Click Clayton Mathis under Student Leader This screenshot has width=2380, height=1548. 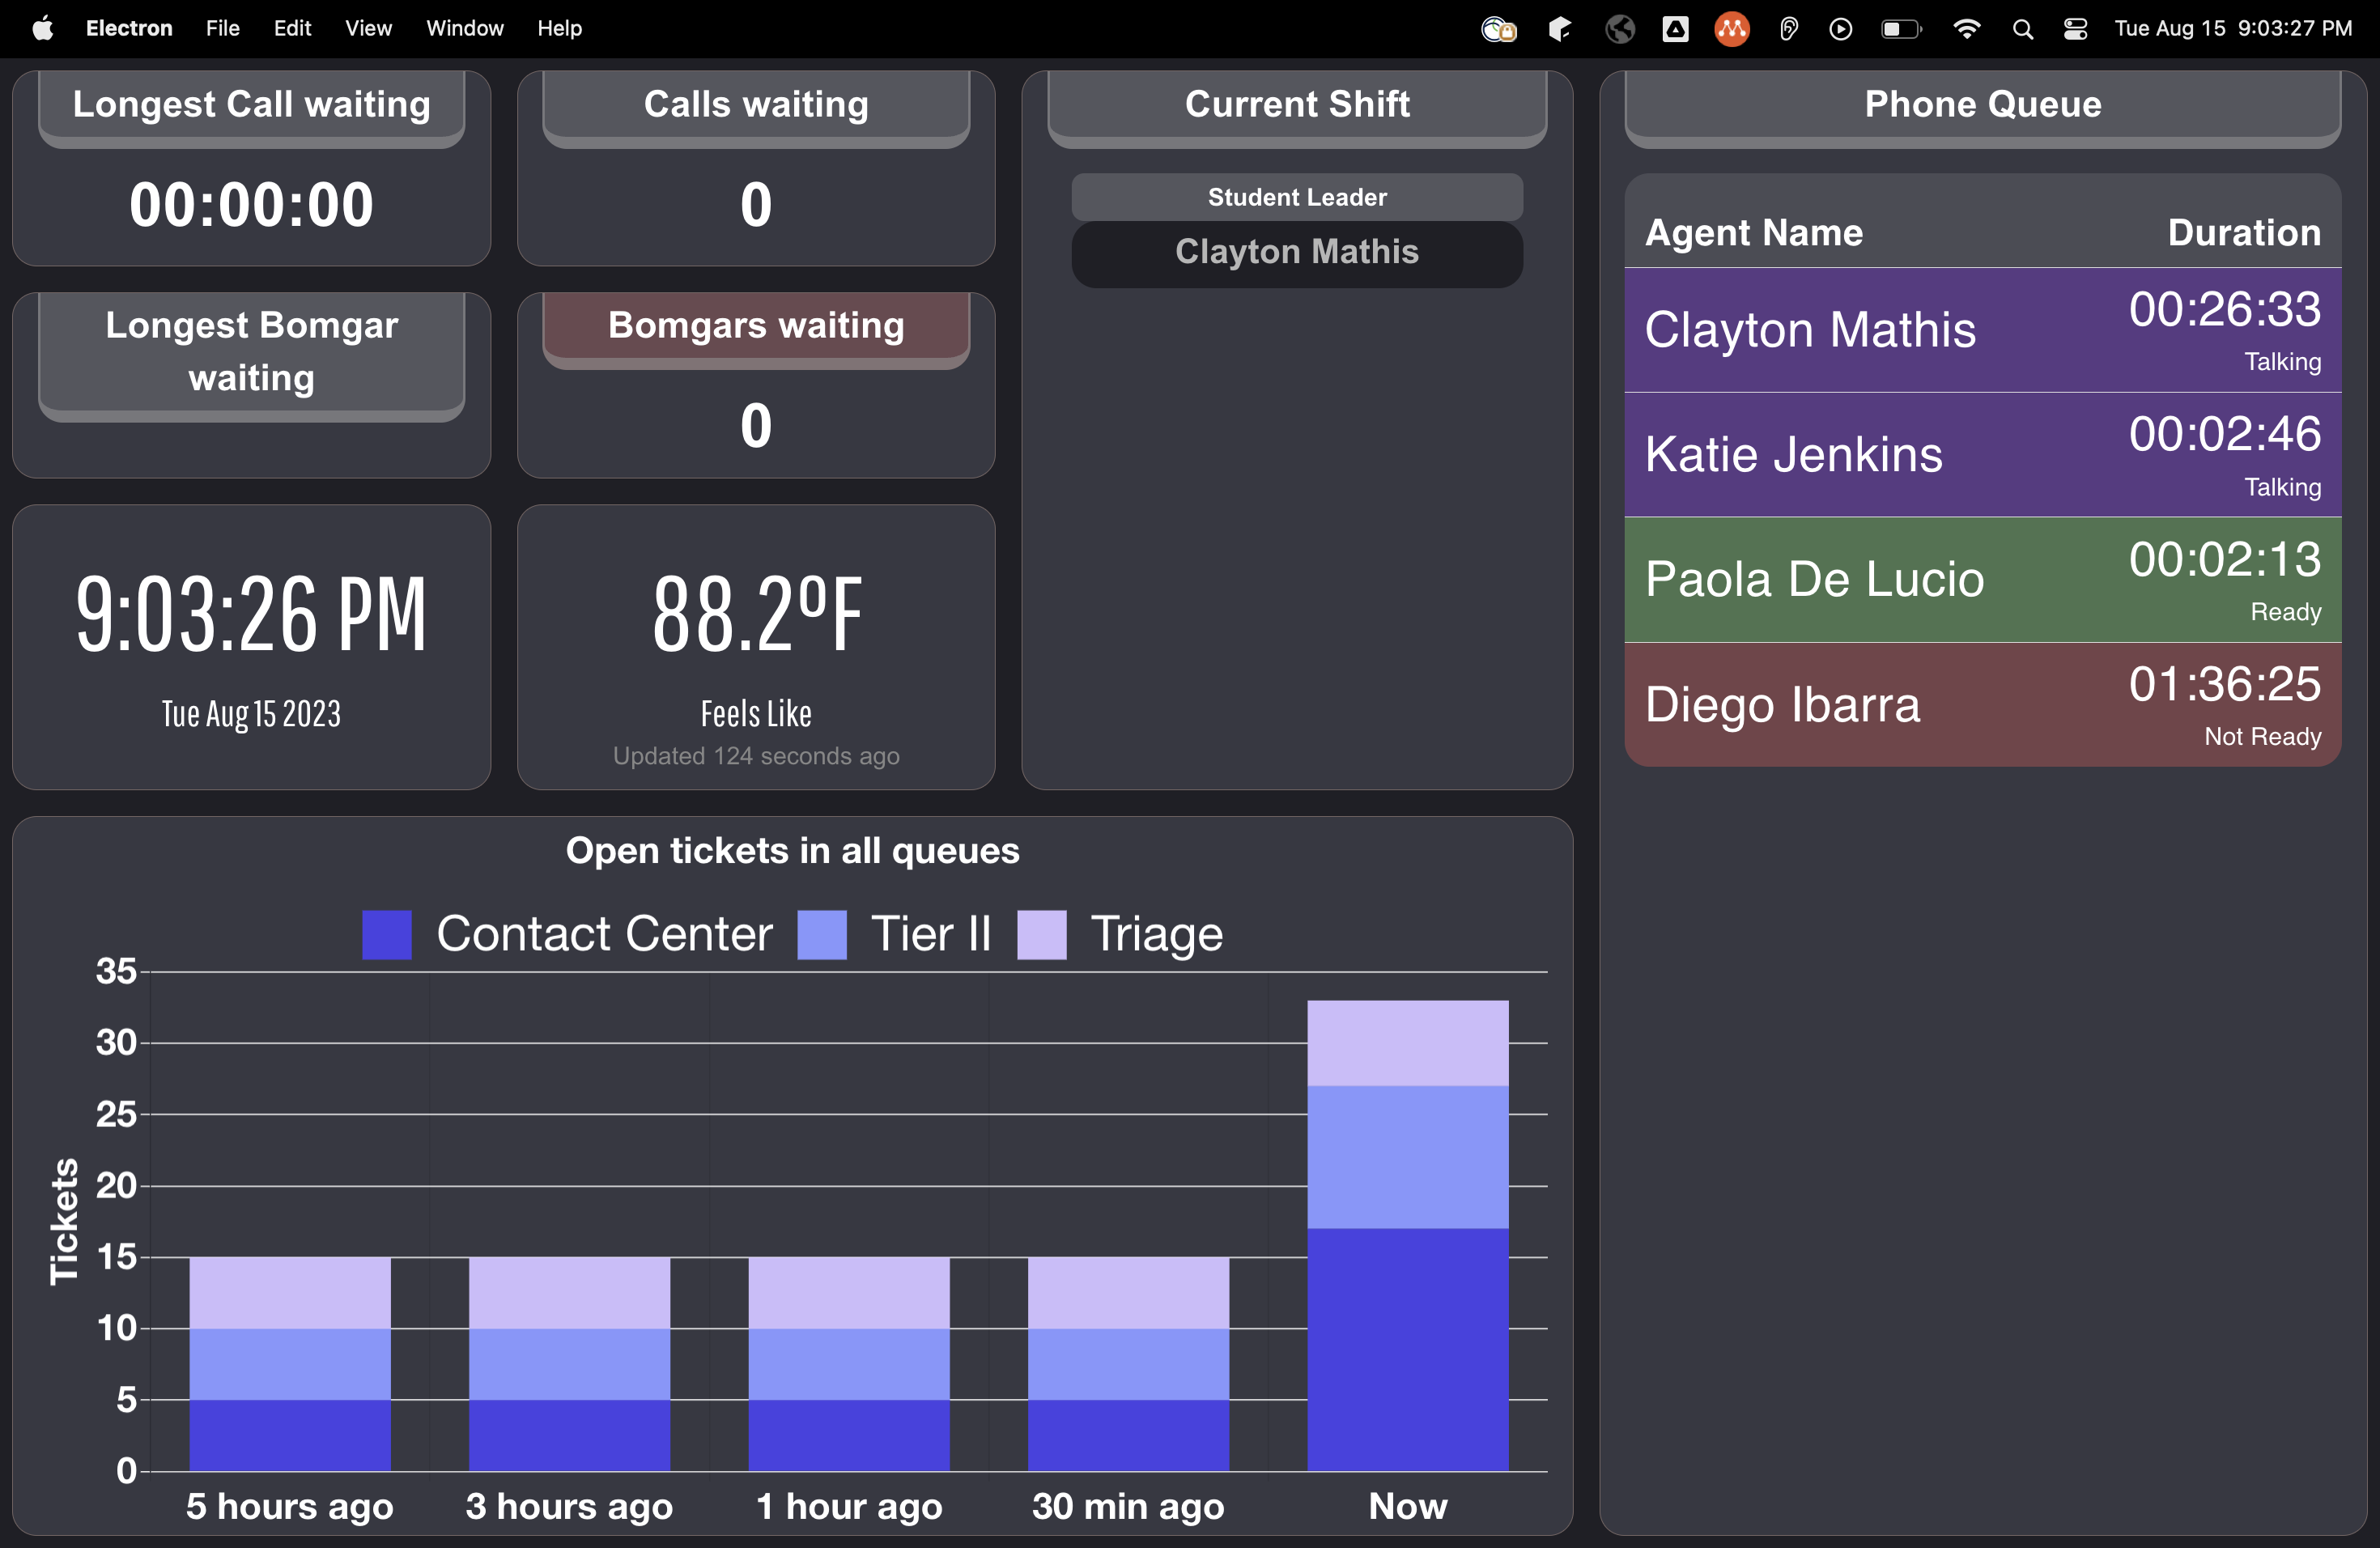(1296, 252)
